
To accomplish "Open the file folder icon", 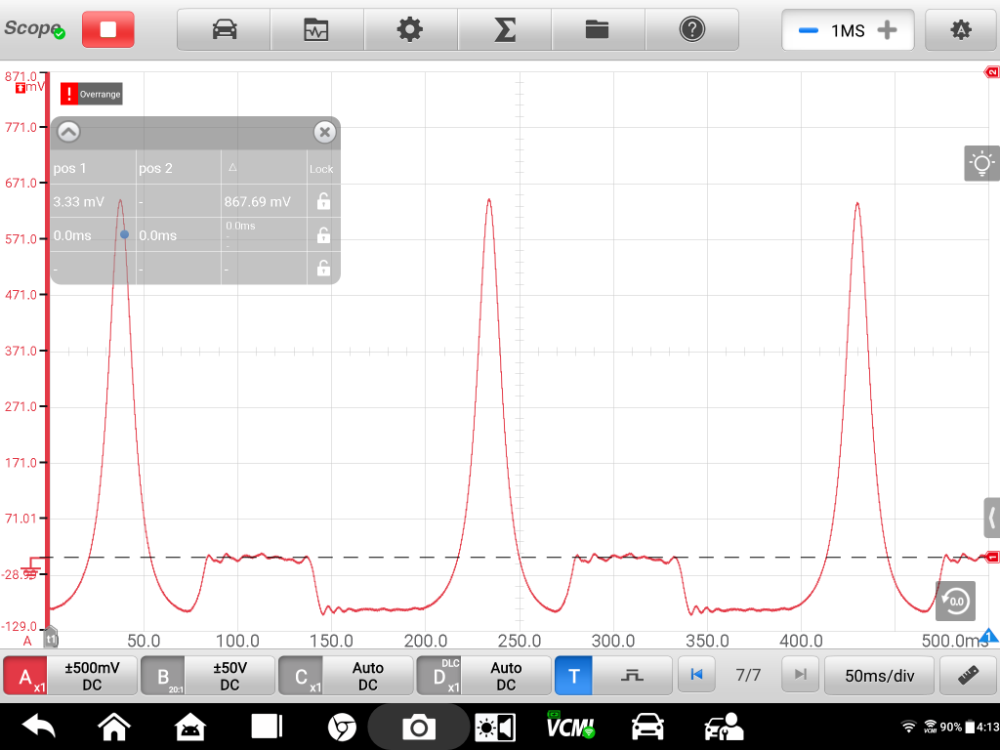I will pyautogui.click(x=597, y=30).
